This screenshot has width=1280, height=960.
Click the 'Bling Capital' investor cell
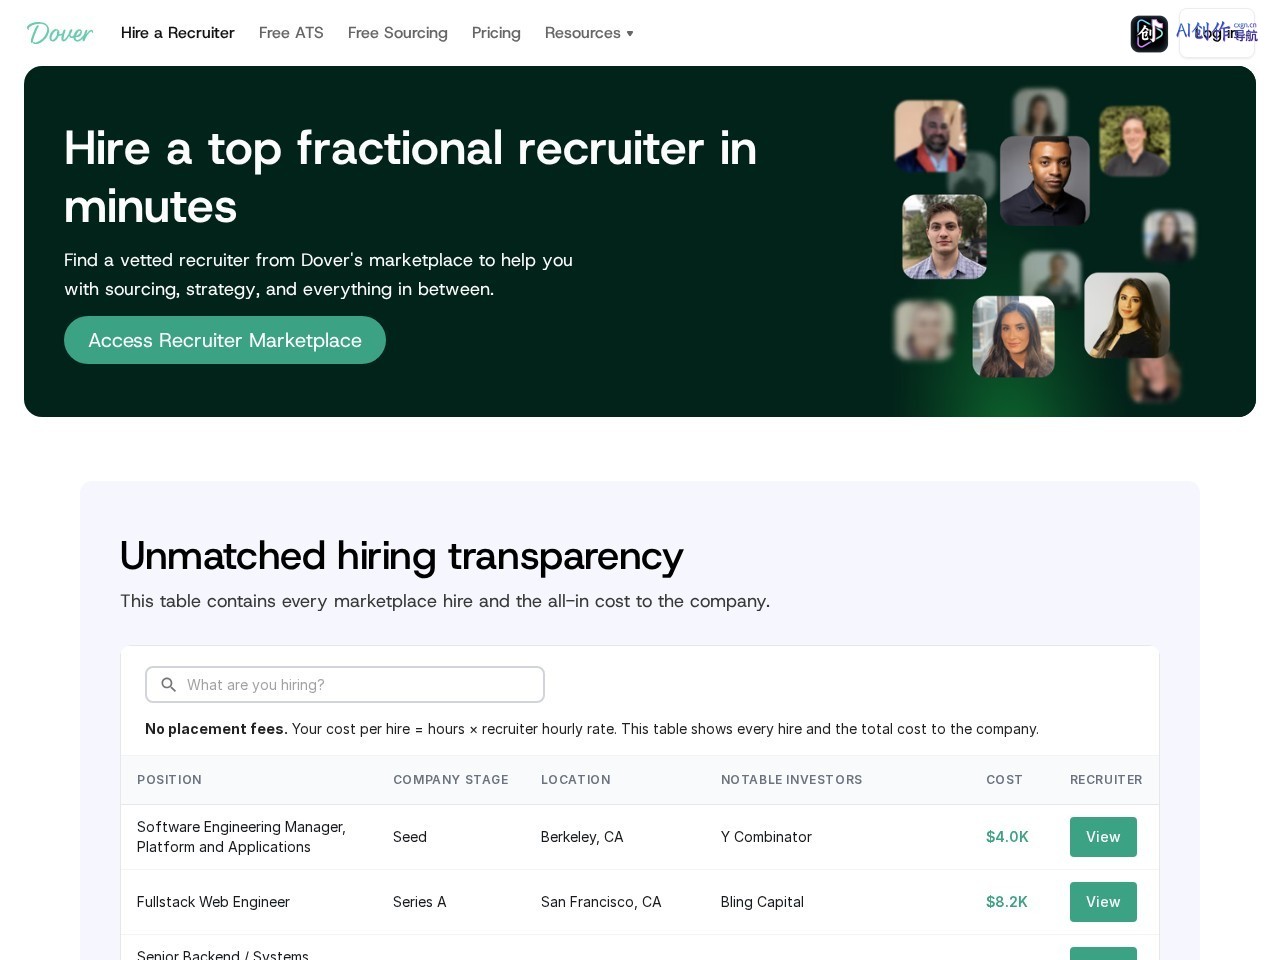point(762,902)
